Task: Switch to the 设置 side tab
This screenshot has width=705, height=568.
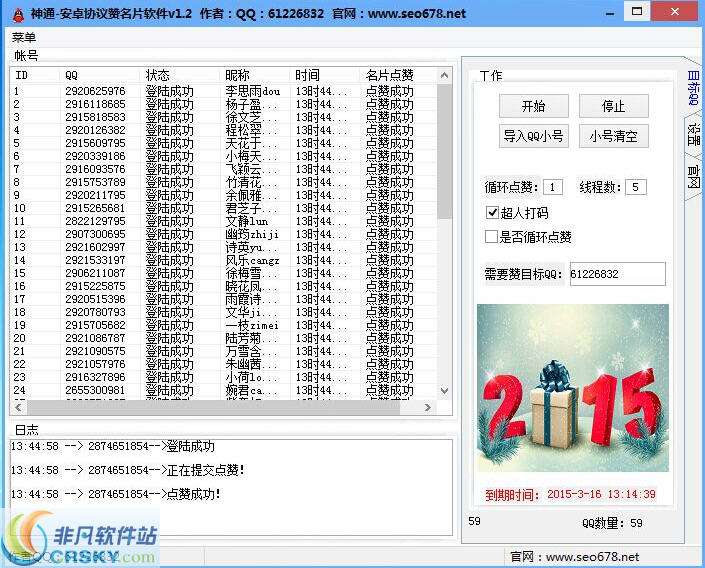Action: [693, 135]
